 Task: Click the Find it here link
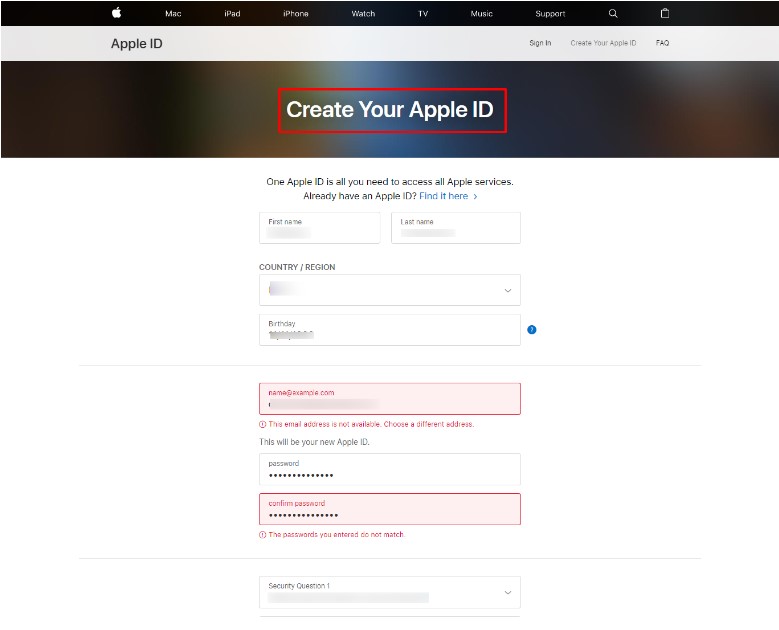tap(448, 196)
